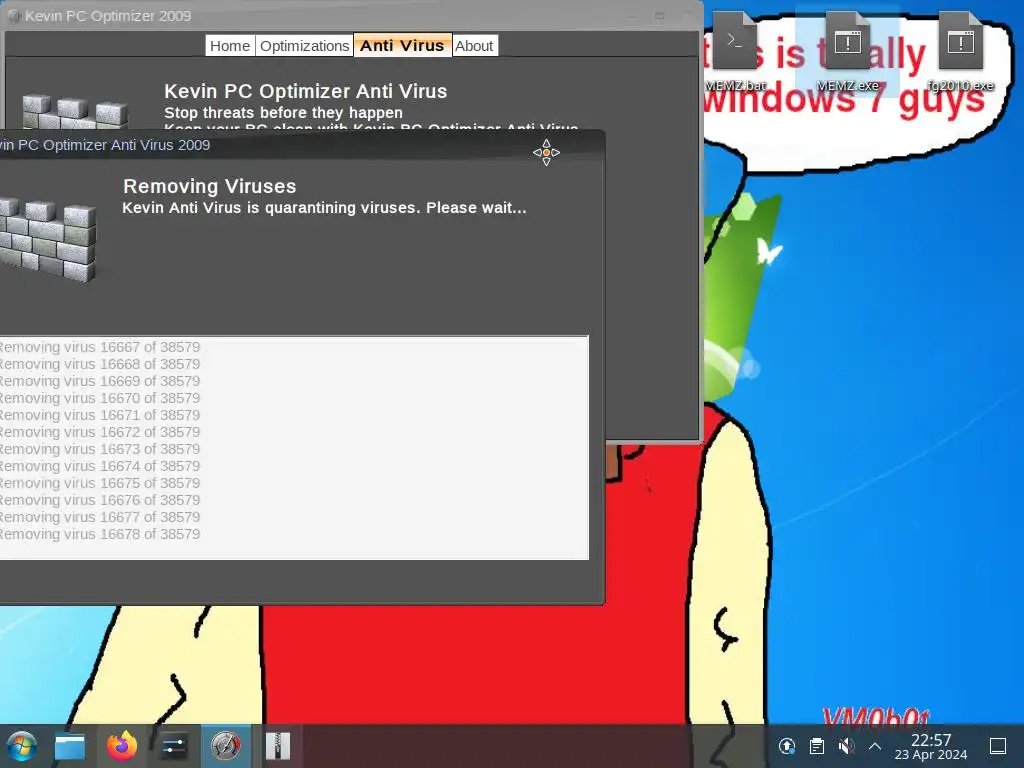Select the Anti Virus tab

click(x=402, y=45)
